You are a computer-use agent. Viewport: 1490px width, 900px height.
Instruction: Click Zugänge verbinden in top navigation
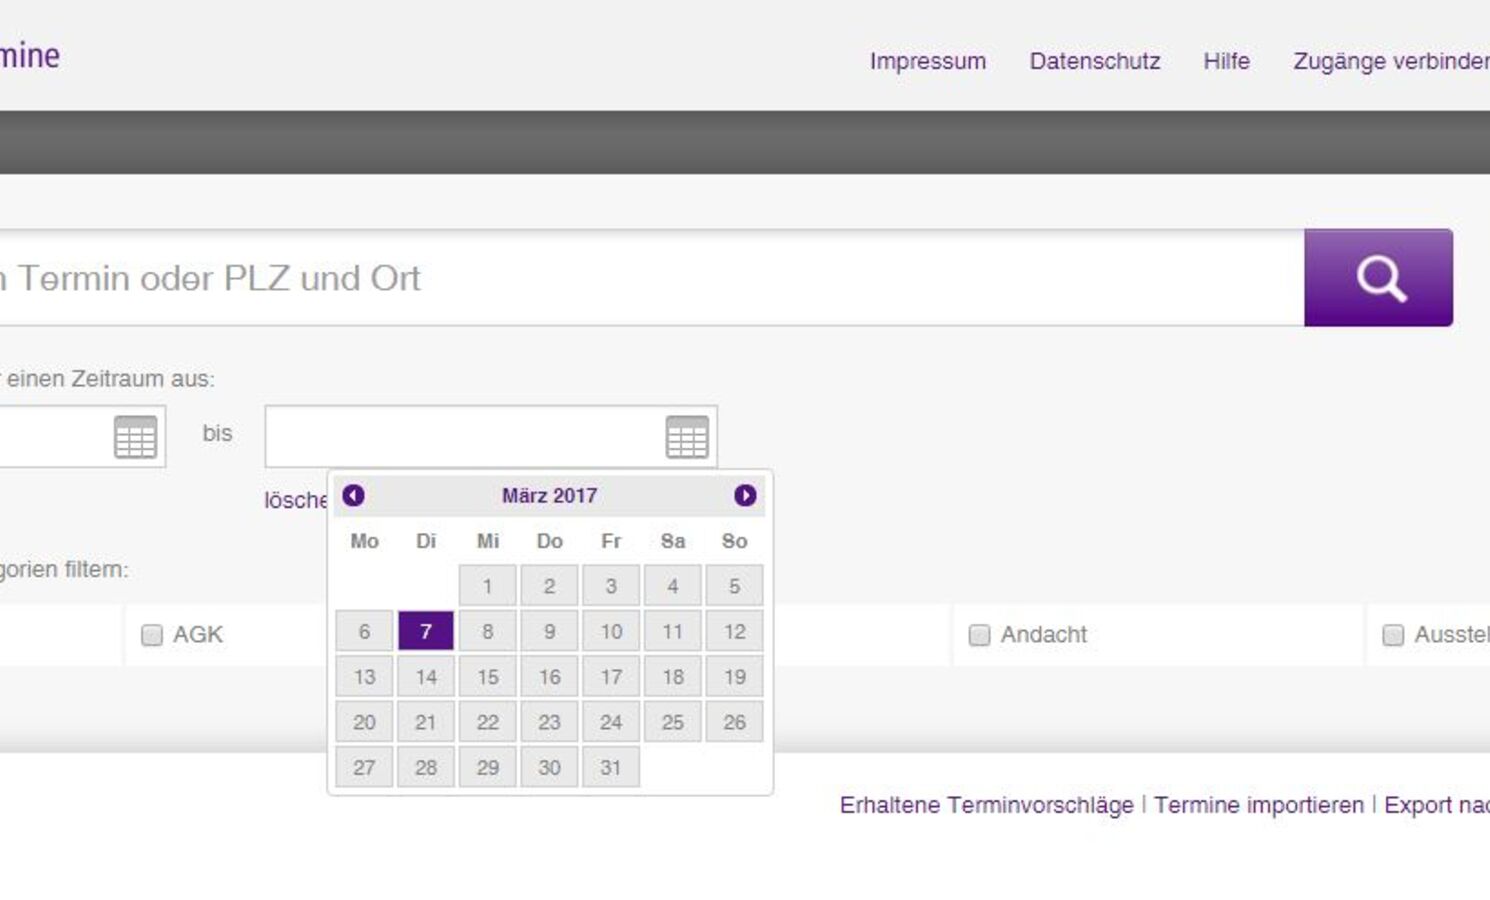pos(1390,61)
